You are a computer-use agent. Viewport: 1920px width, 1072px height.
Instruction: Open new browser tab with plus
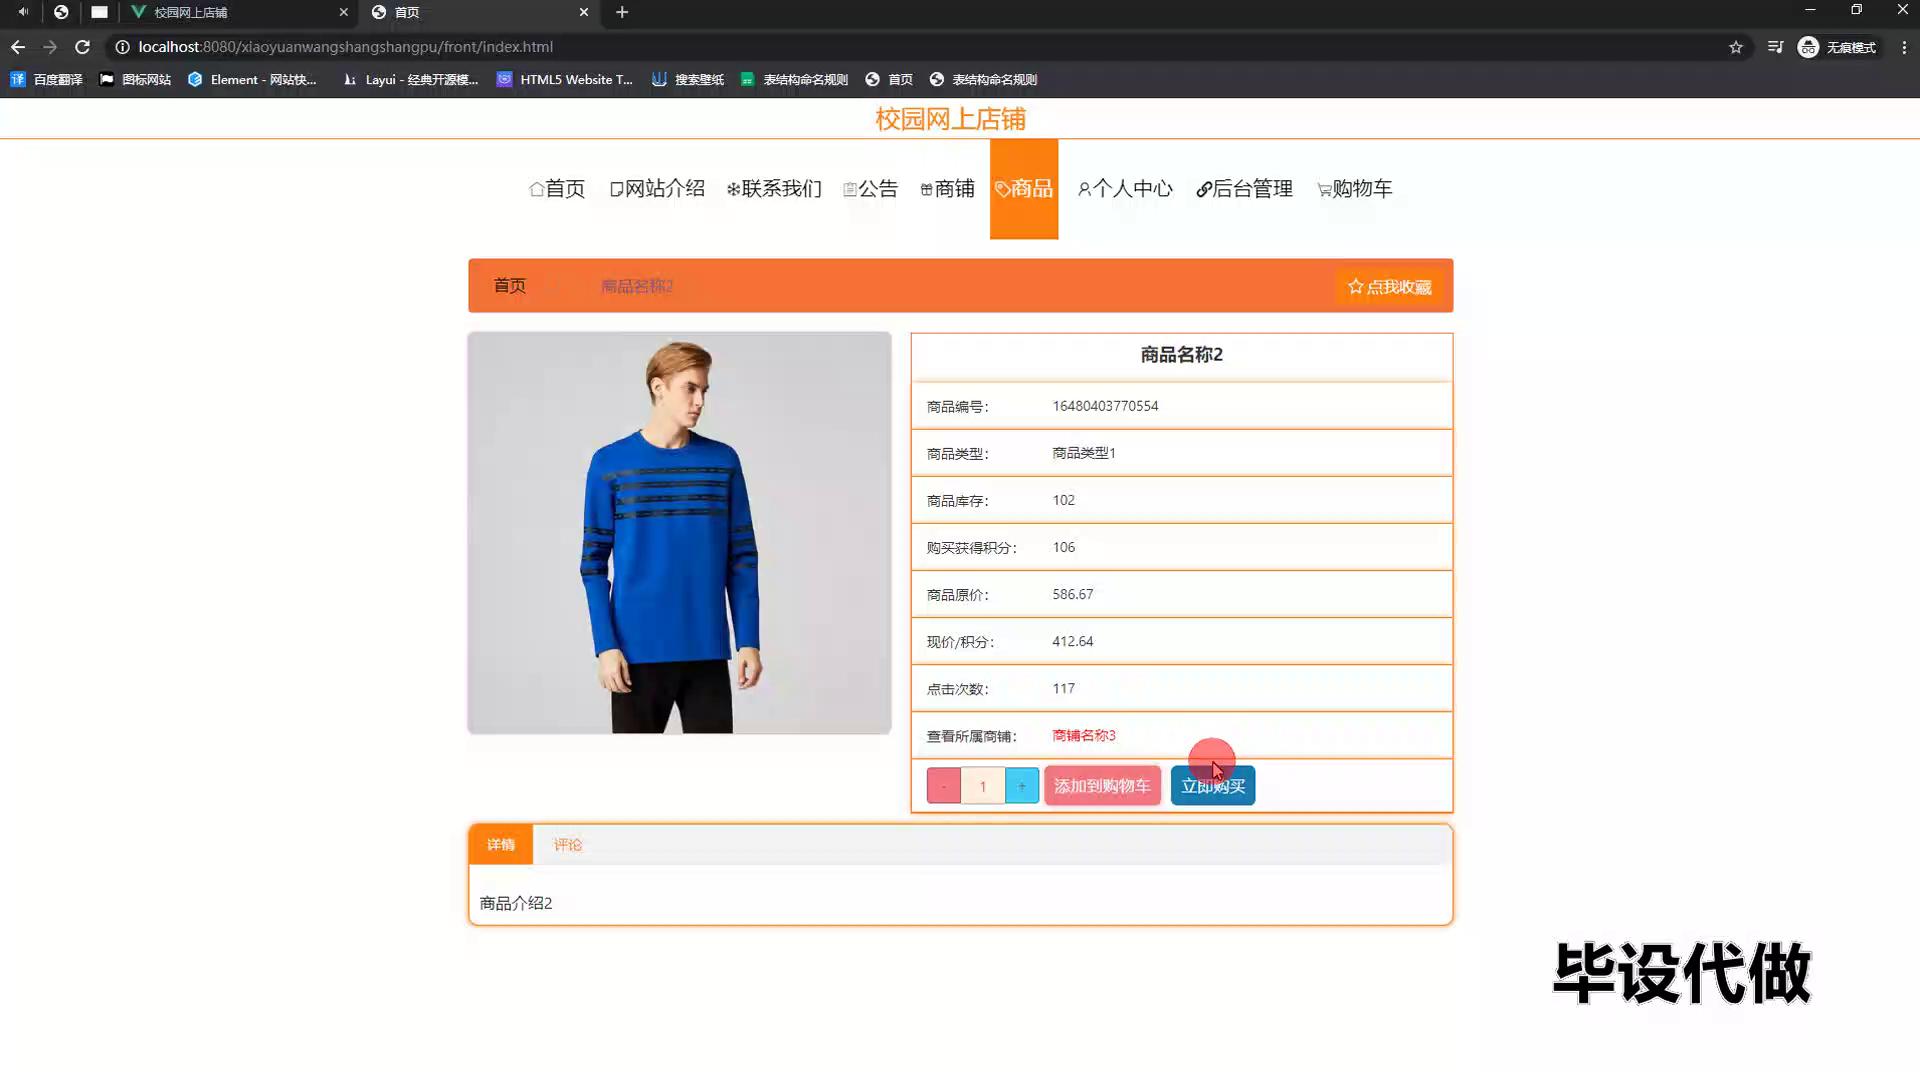[x=622, y=12]
